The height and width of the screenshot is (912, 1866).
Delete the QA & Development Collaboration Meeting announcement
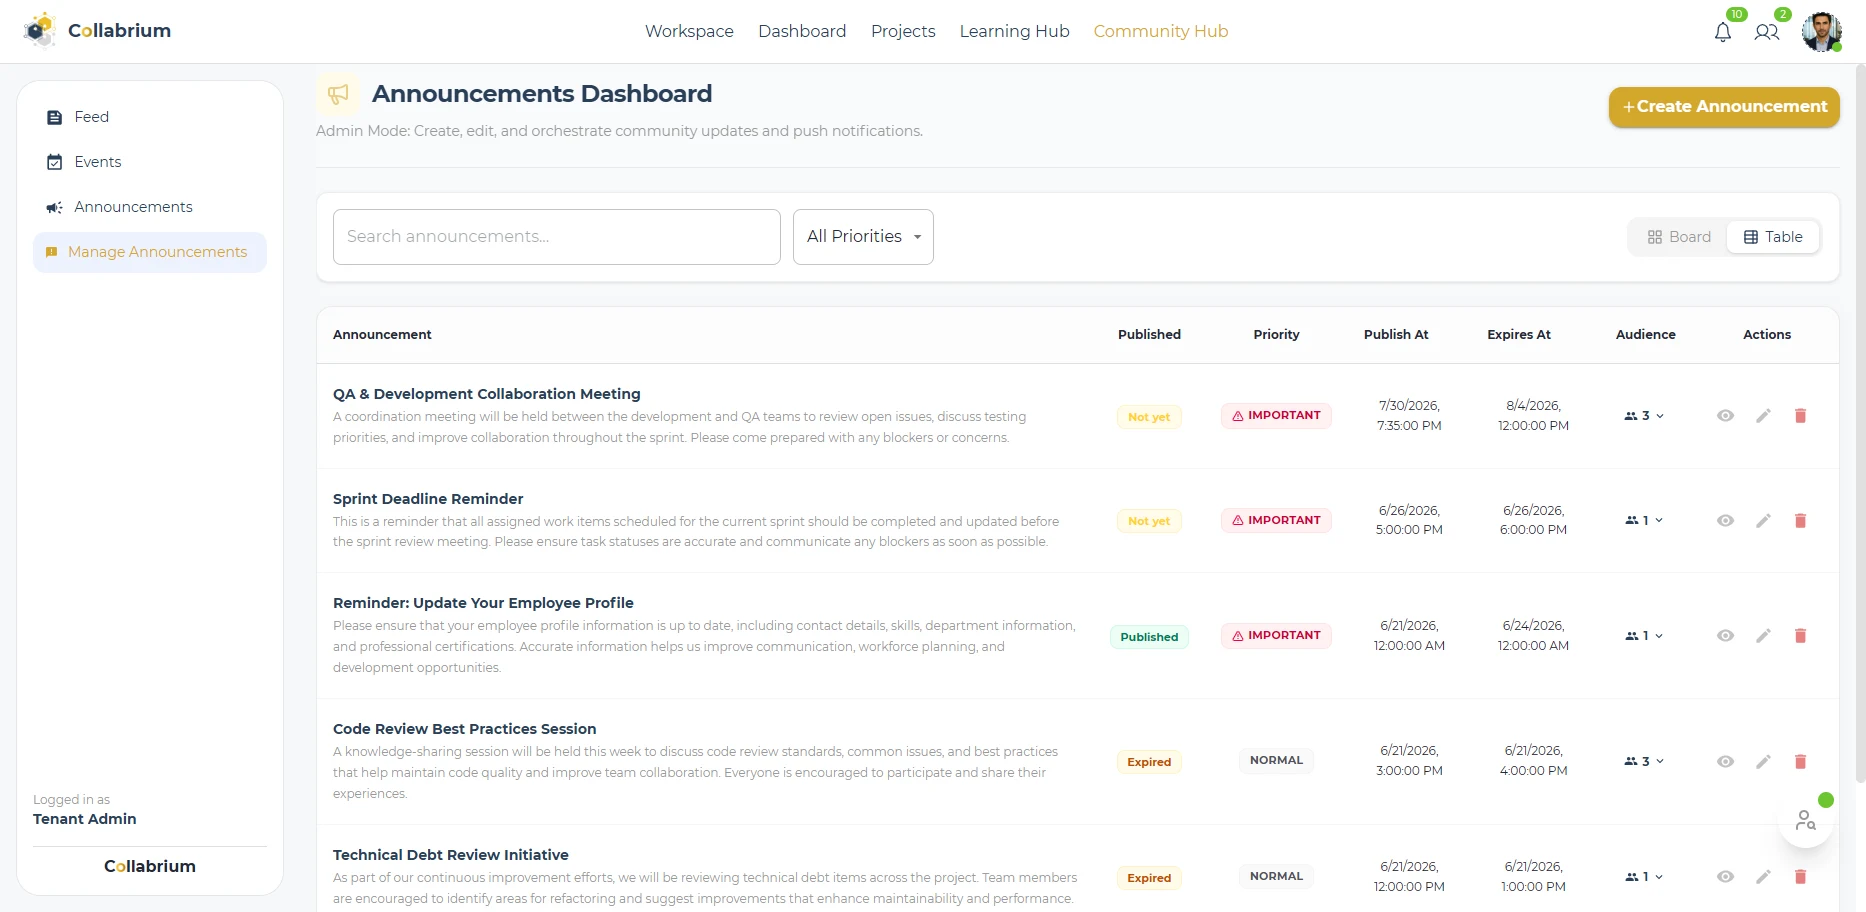coord(1800,416)
